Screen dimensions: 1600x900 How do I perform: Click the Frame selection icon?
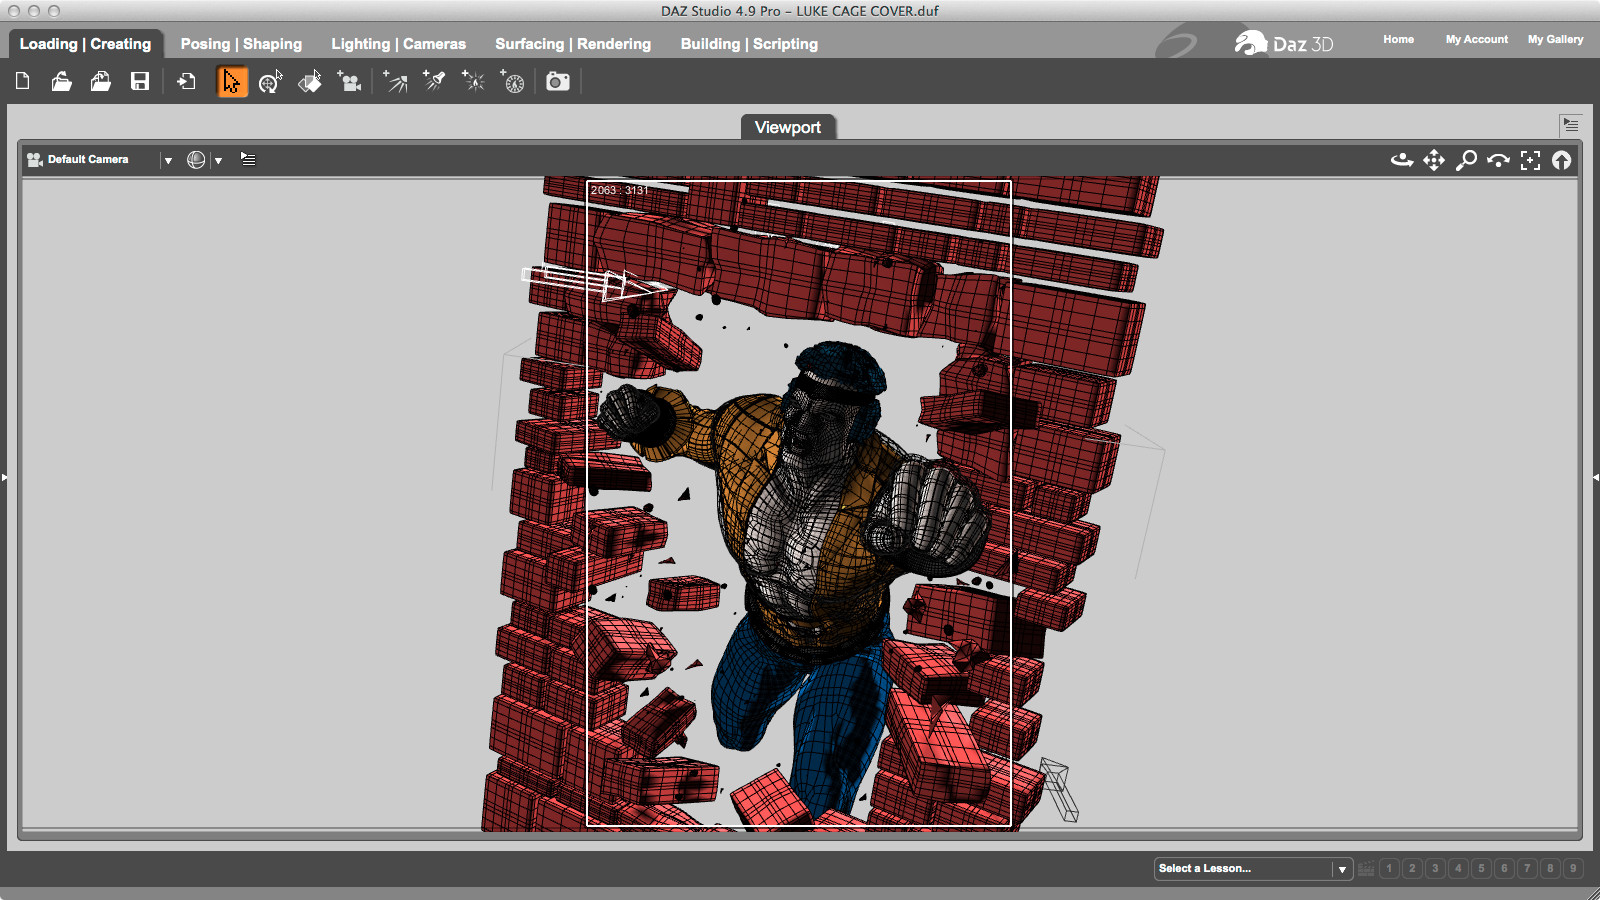click(1530, 160)
